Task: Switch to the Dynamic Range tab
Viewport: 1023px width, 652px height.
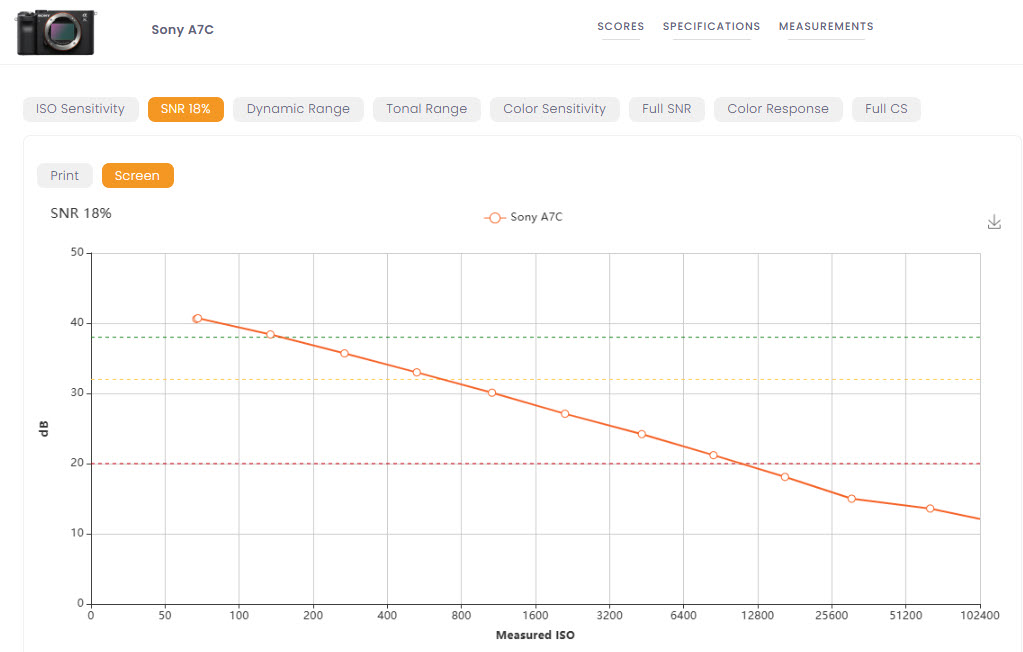Action: point(298,109)
